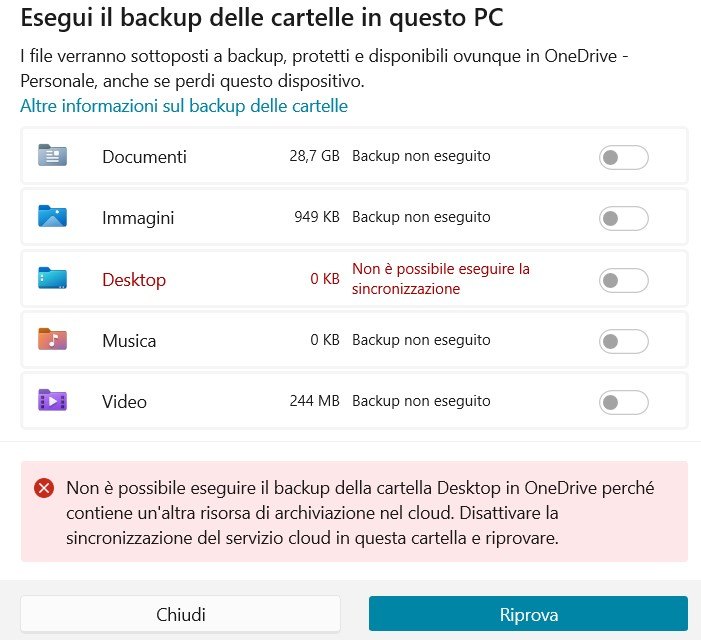Click the purple Video folder icon
The width and height of the screenshot is (701, 640).
pos(52,400)
